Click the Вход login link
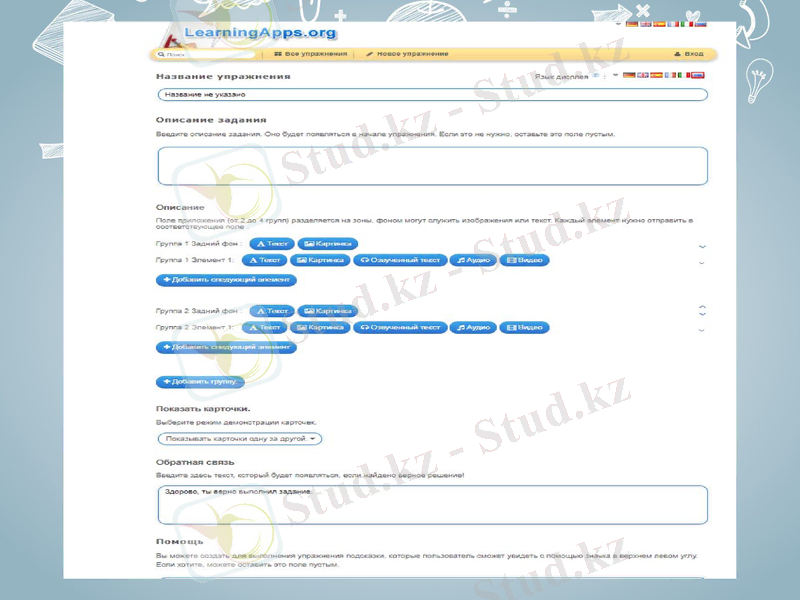 [x=689, y=54]
